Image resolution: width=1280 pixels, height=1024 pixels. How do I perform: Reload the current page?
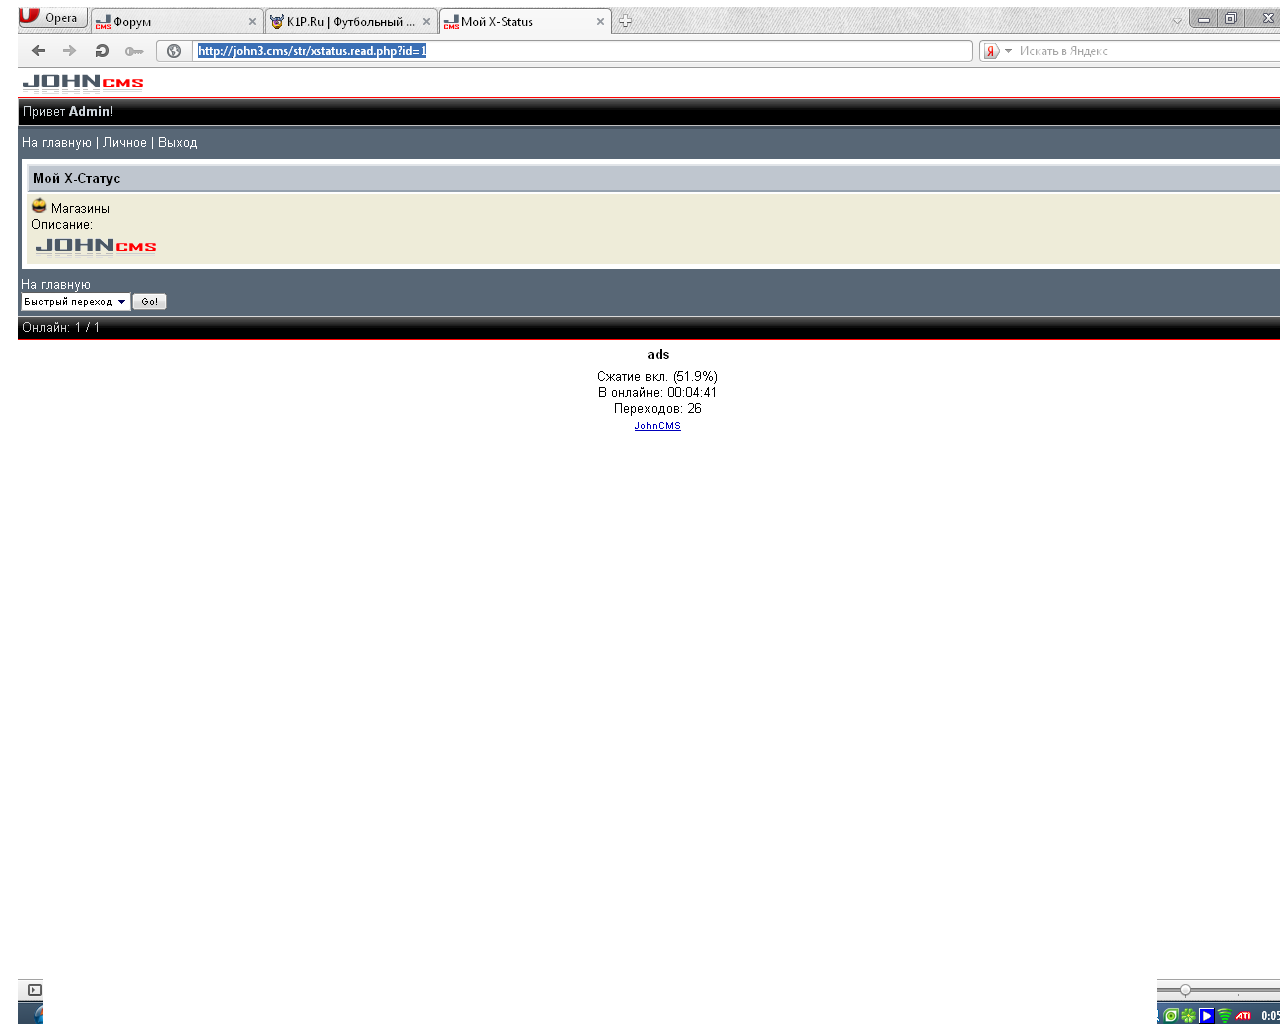(101, 51)
